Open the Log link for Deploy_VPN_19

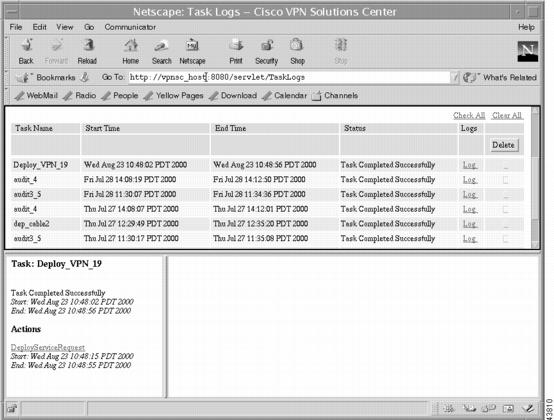470,165
